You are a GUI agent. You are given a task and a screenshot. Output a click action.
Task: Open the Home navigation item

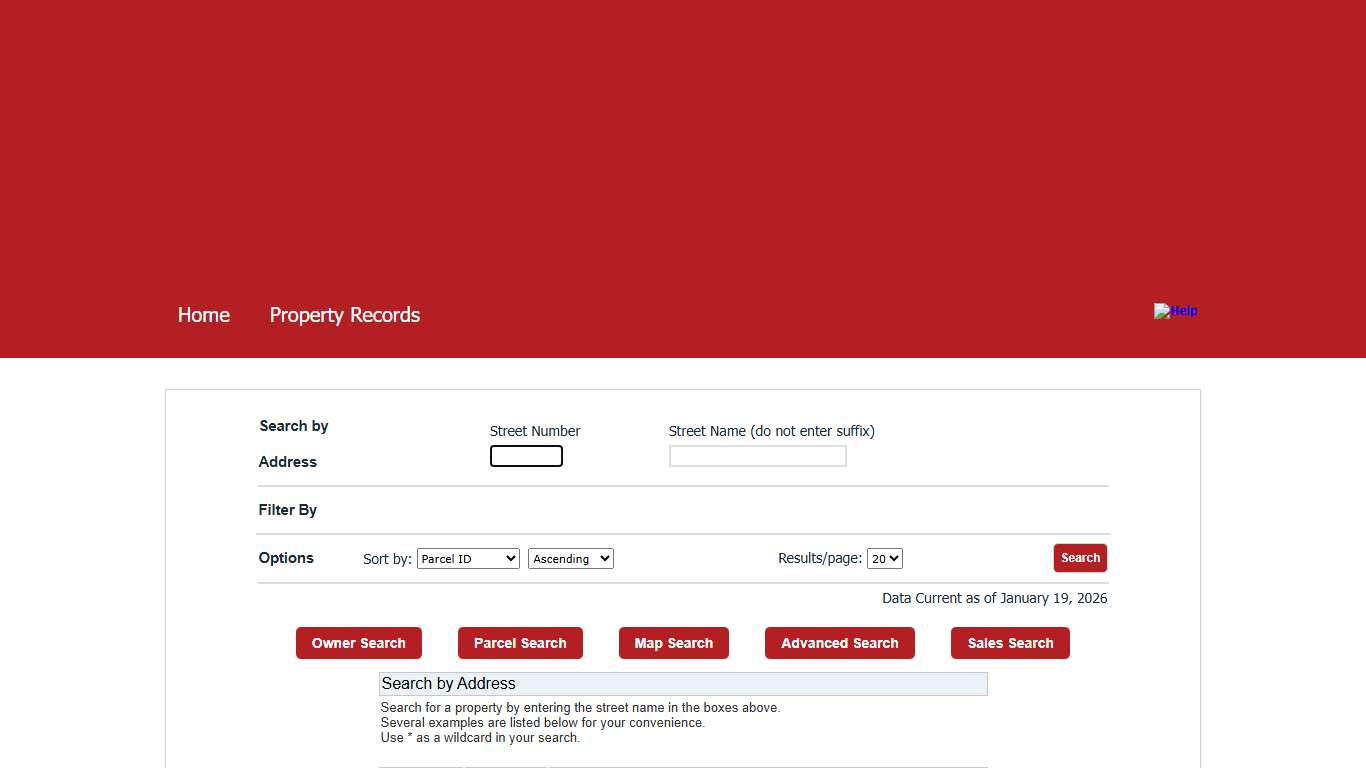(x=203, y=315)
